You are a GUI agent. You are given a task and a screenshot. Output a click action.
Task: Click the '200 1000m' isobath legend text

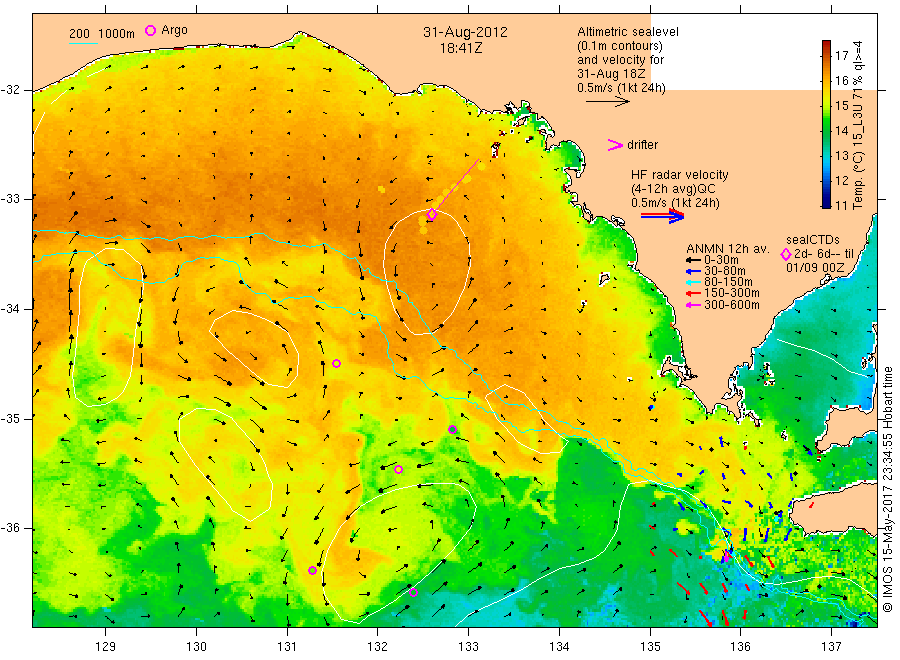(102, 34)
